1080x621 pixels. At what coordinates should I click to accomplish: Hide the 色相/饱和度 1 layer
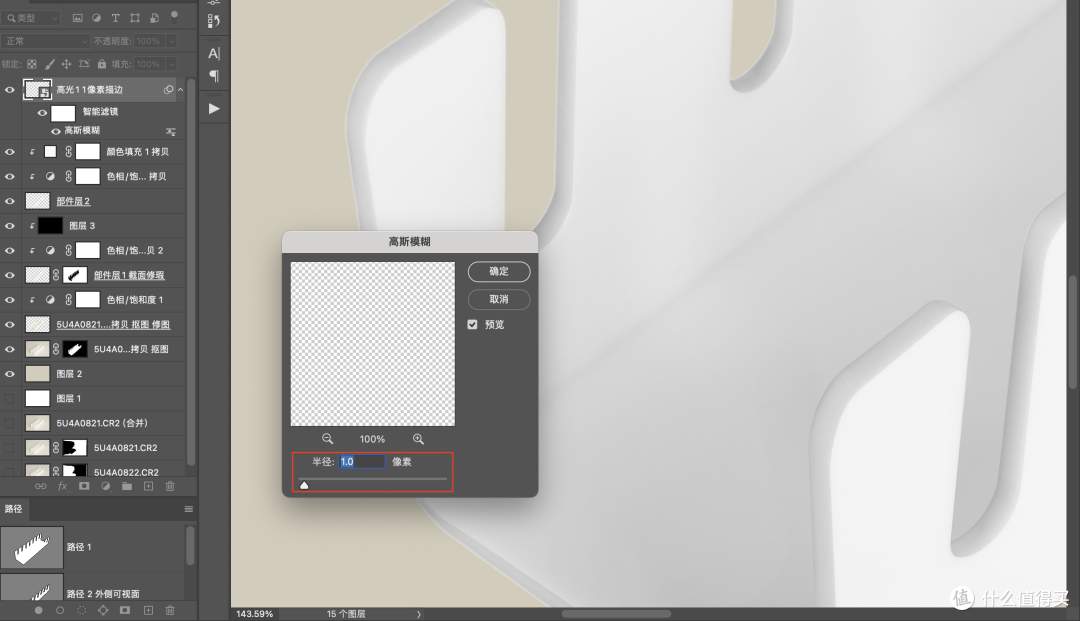pos(10,300)
